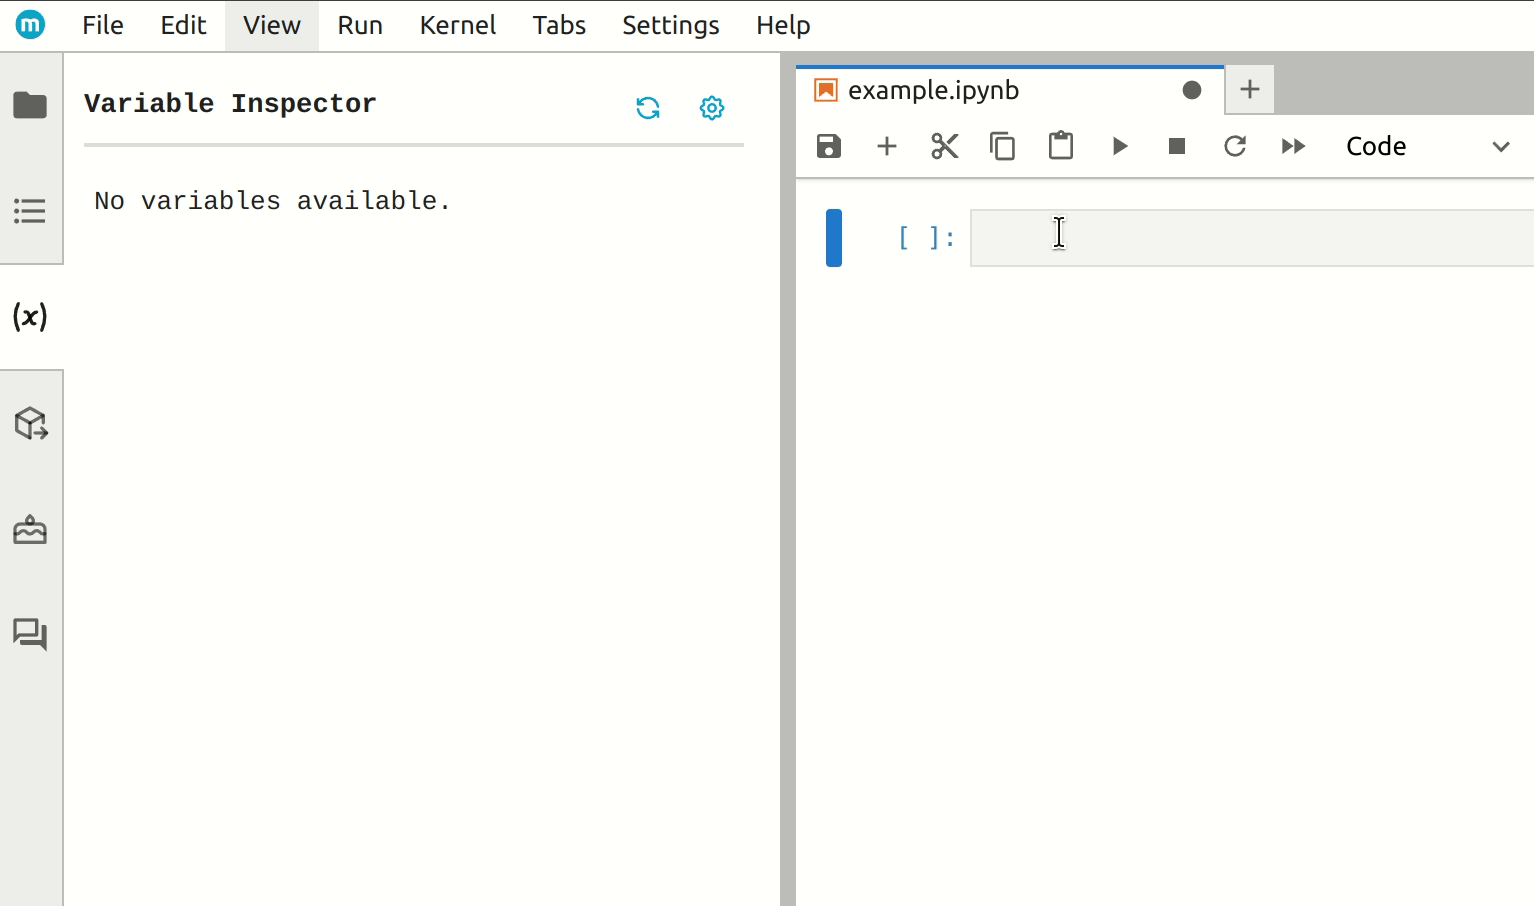Stop execution with the stop button

[1176, 146]
